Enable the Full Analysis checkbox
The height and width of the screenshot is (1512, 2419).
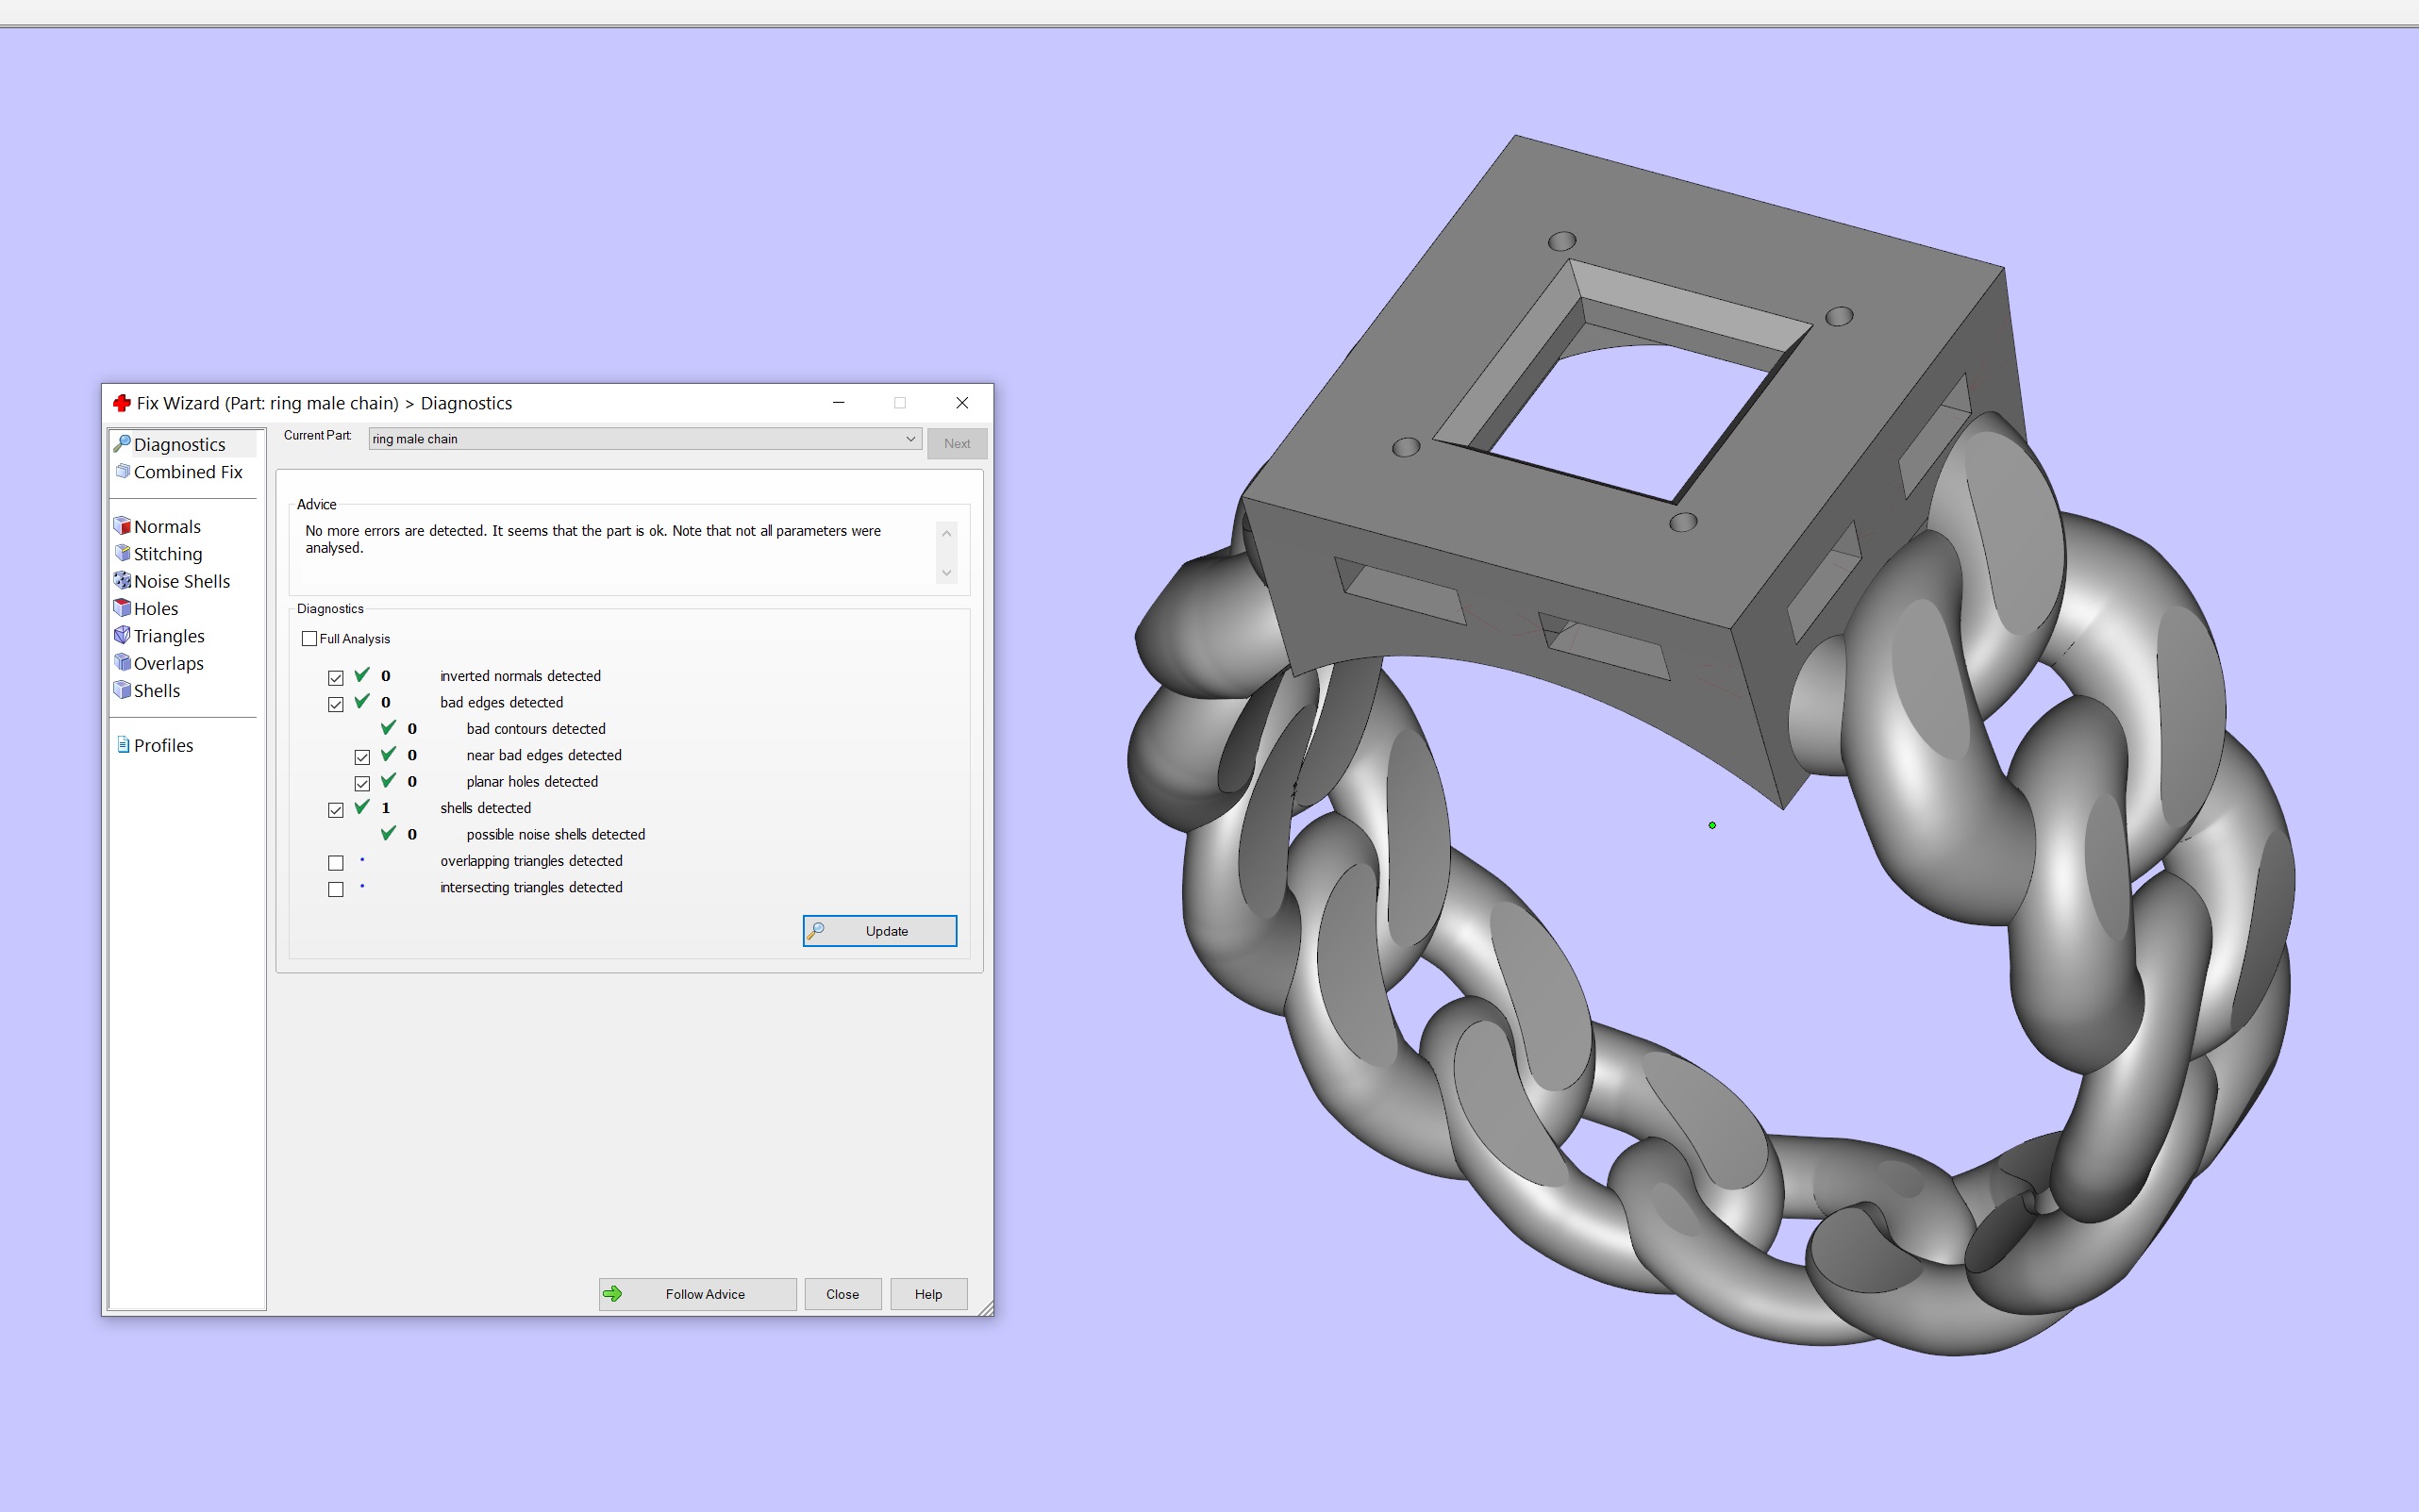[310, 638]
